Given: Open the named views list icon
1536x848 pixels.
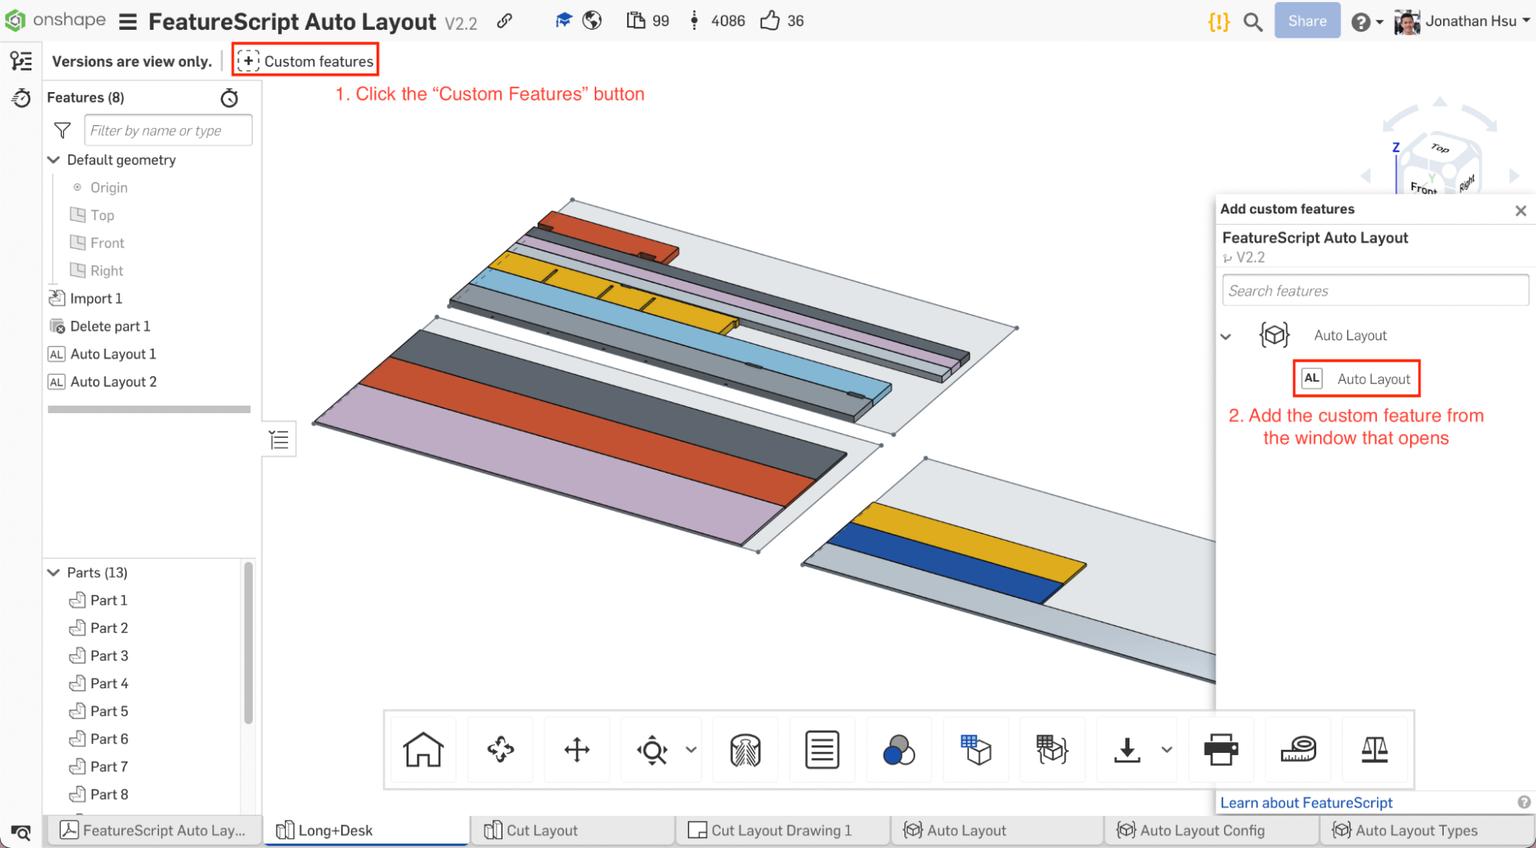Looking at the screenshot, I should pyautogui.click(x=822, y=748).
